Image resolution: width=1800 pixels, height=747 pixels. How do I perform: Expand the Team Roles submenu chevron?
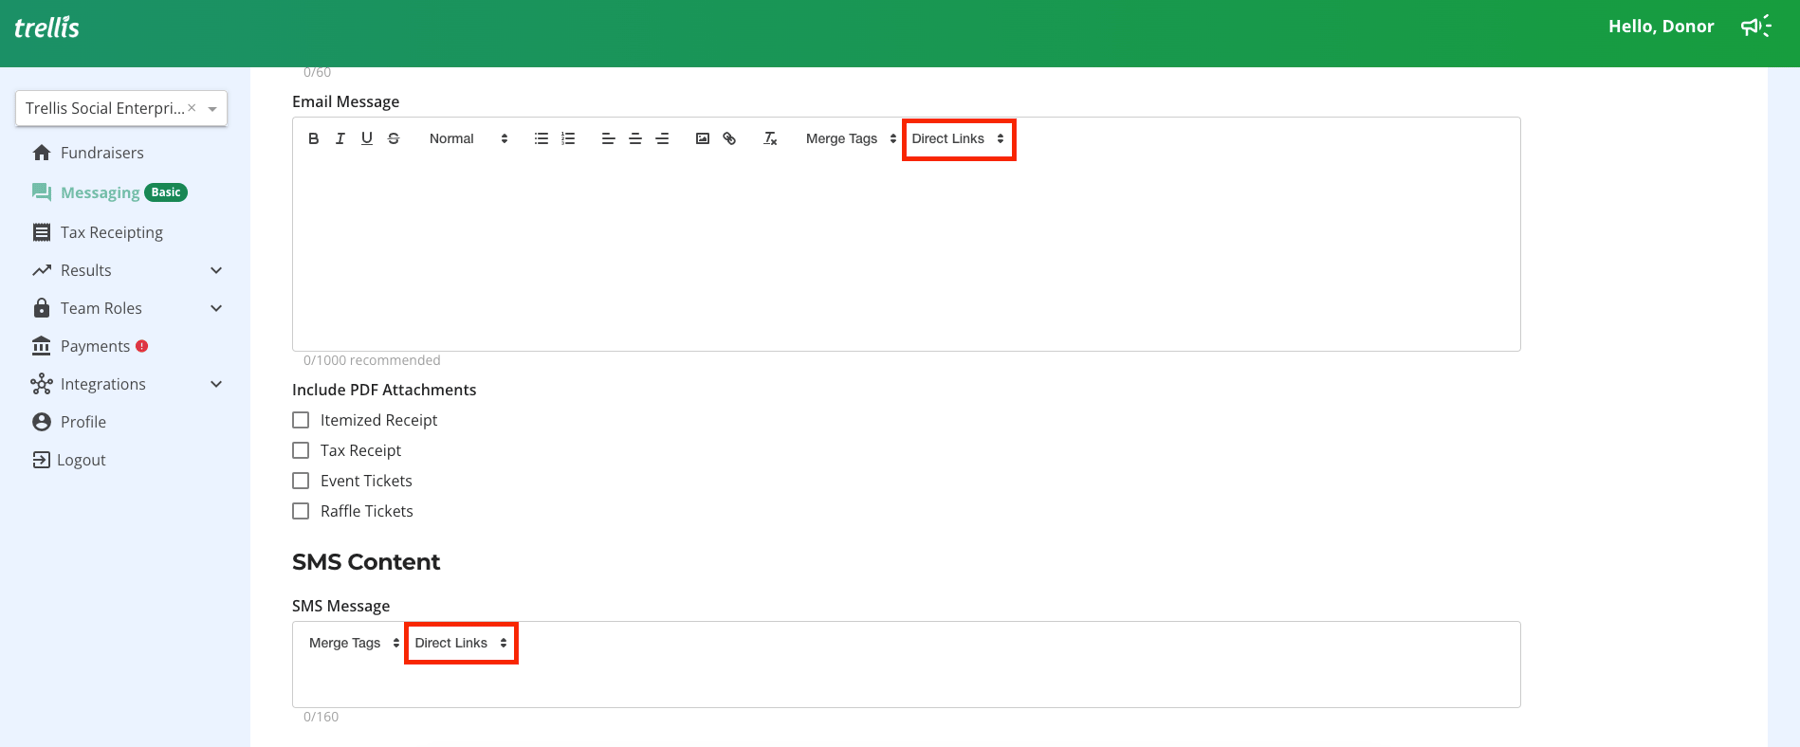[216, 308]
